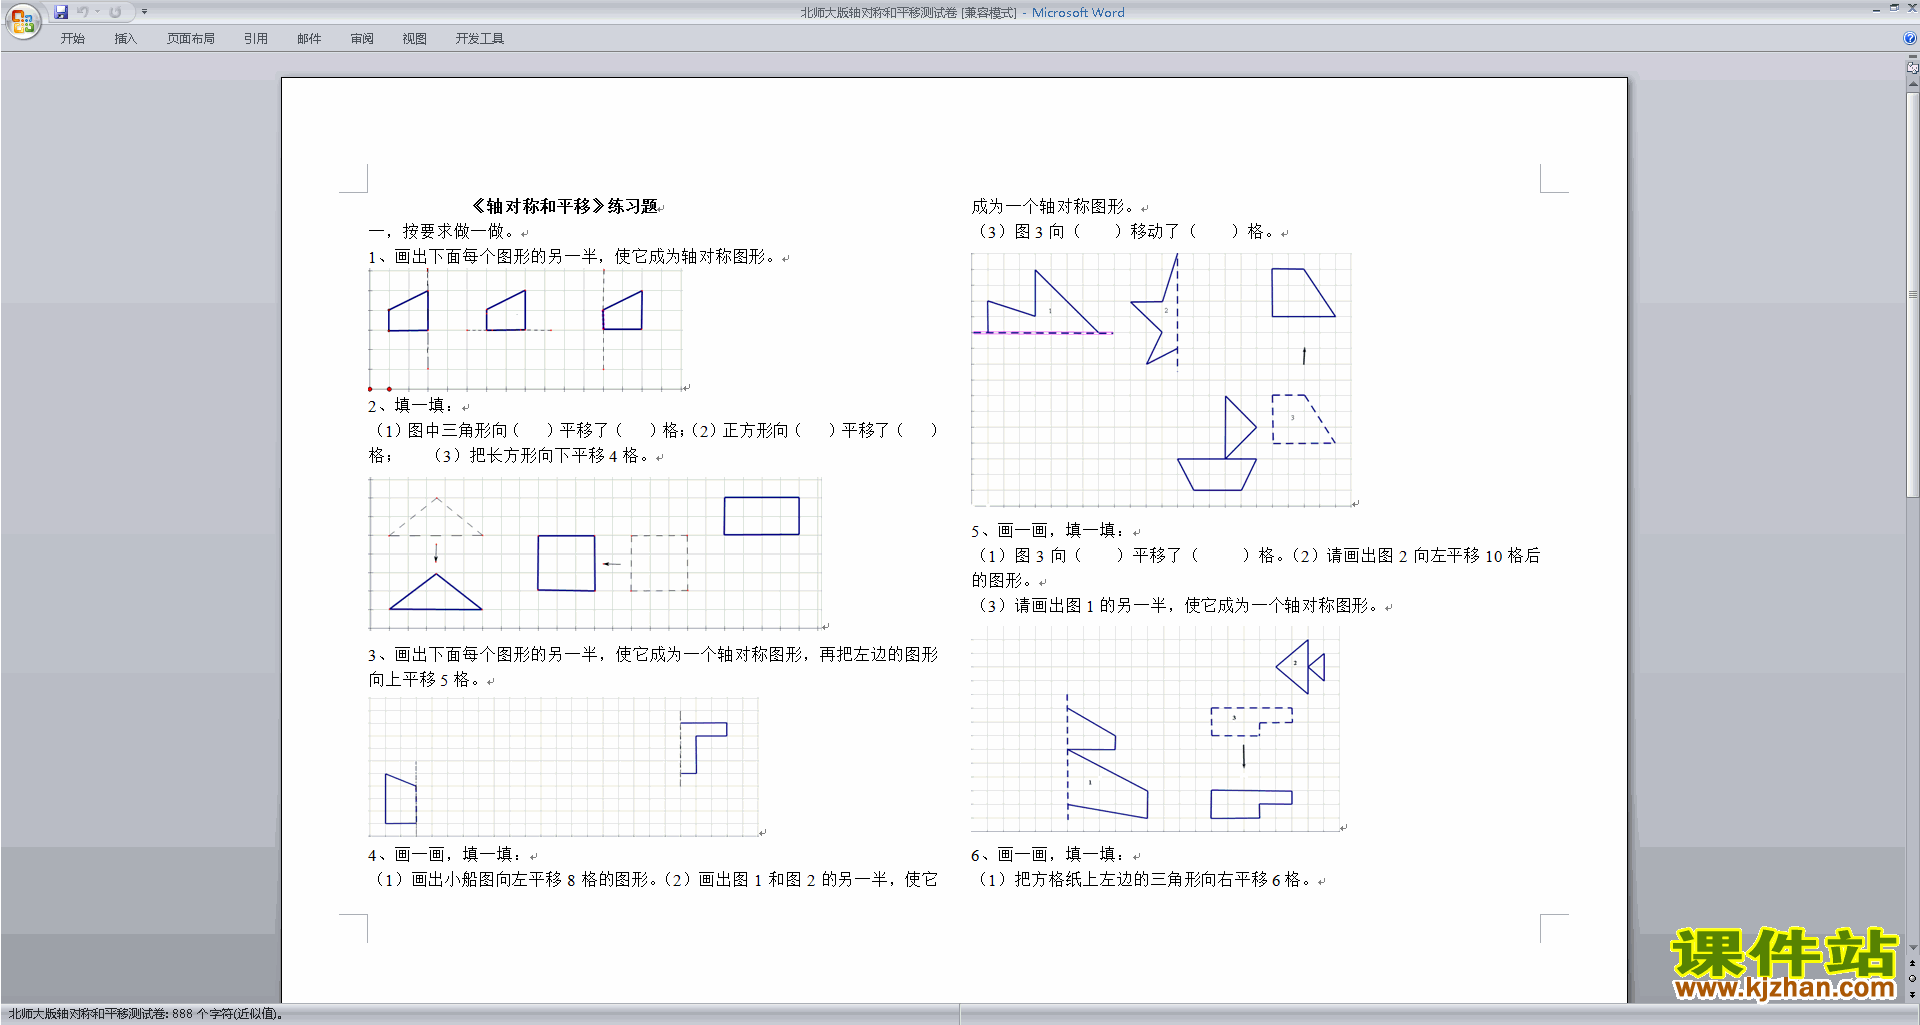Open the Select Browse Object circle button
Image resolution: width=1920 pixels, height=1025 pixels.
click(x=1912, y=979)
